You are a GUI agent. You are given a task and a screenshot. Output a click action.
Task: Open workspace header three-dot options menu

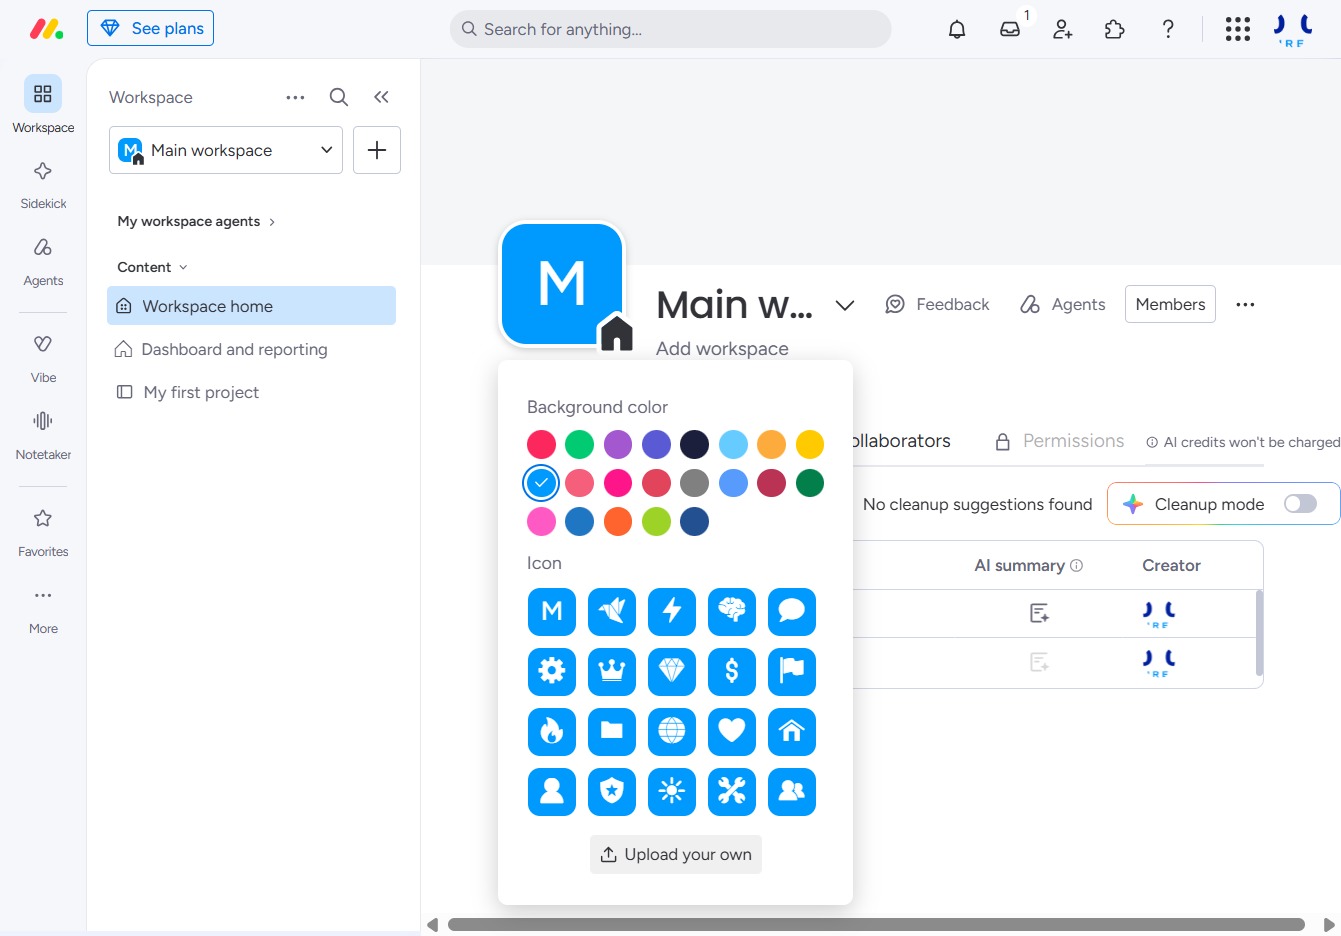click(1245, 305)
